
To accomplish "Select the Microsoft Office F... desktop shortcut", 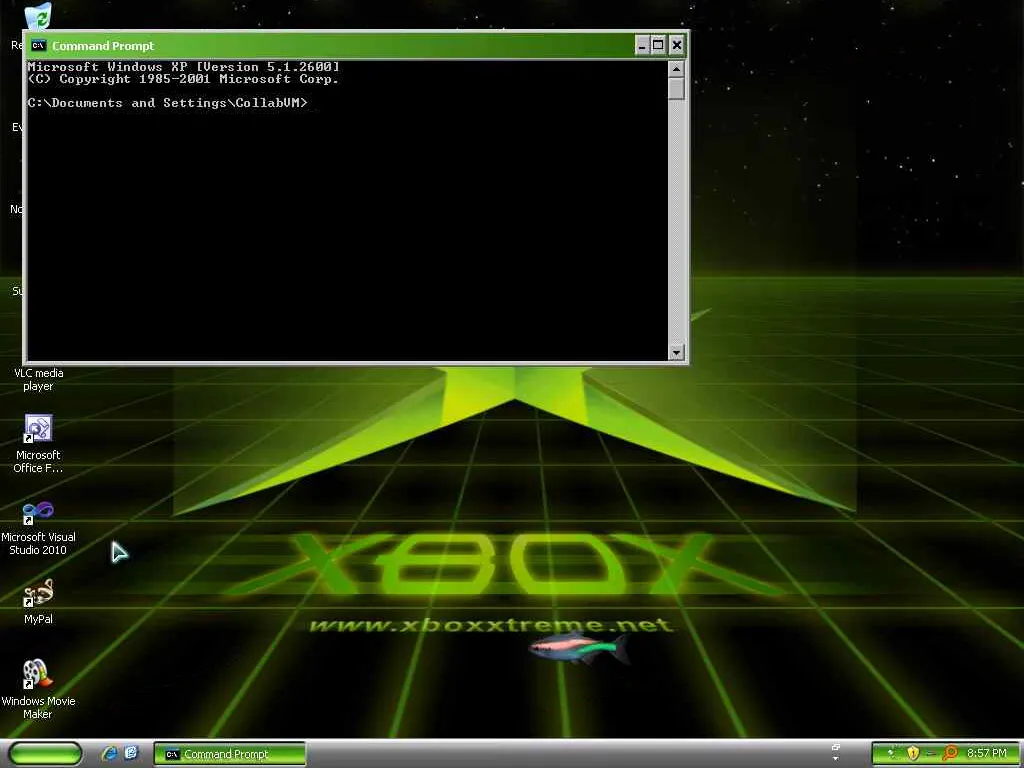I will pos(38,443).
